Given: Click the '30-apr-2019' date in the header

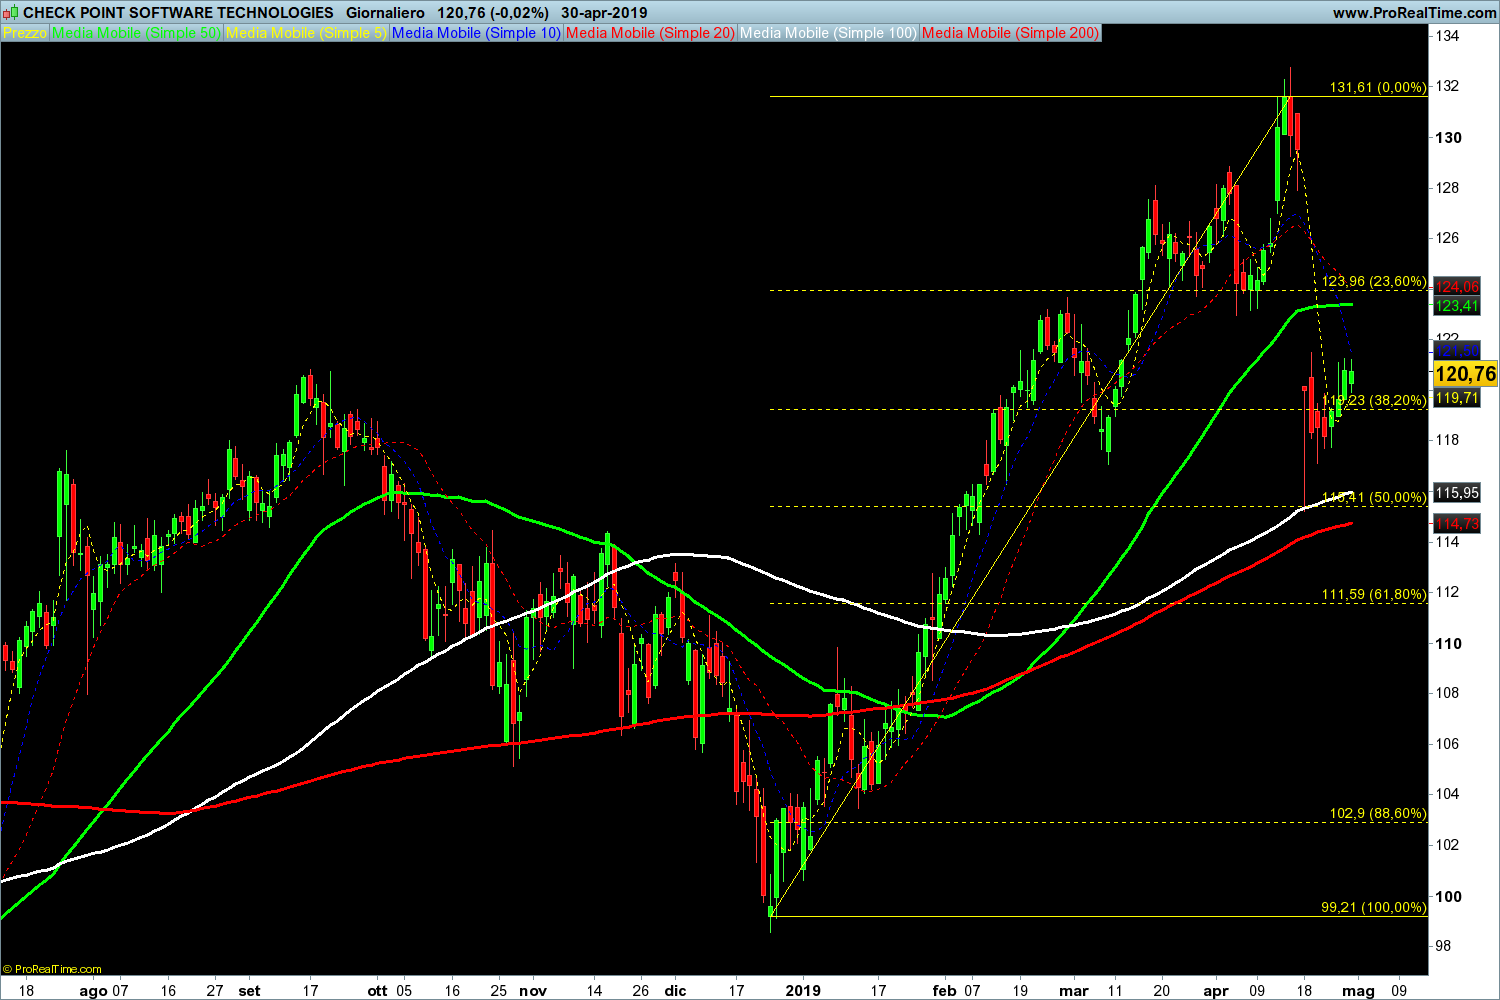Looking at the screenshot, I should tap(604, 13).
